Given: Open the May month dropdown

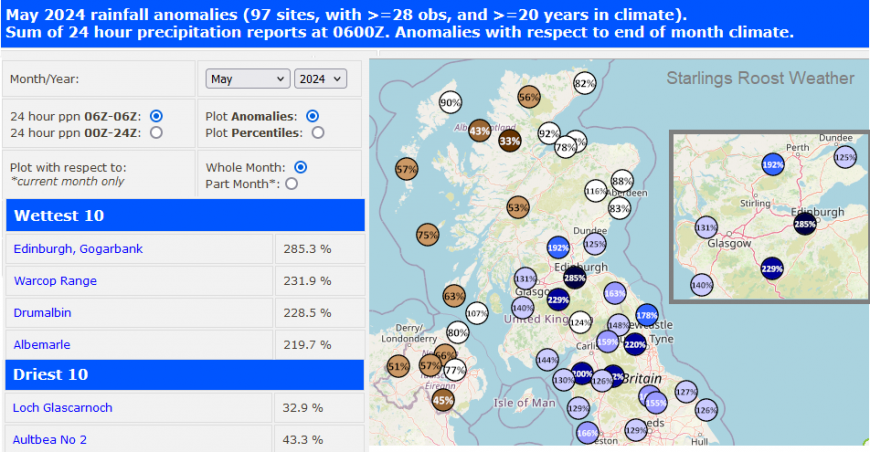Looking at the screenshot, I should point(248,79).
